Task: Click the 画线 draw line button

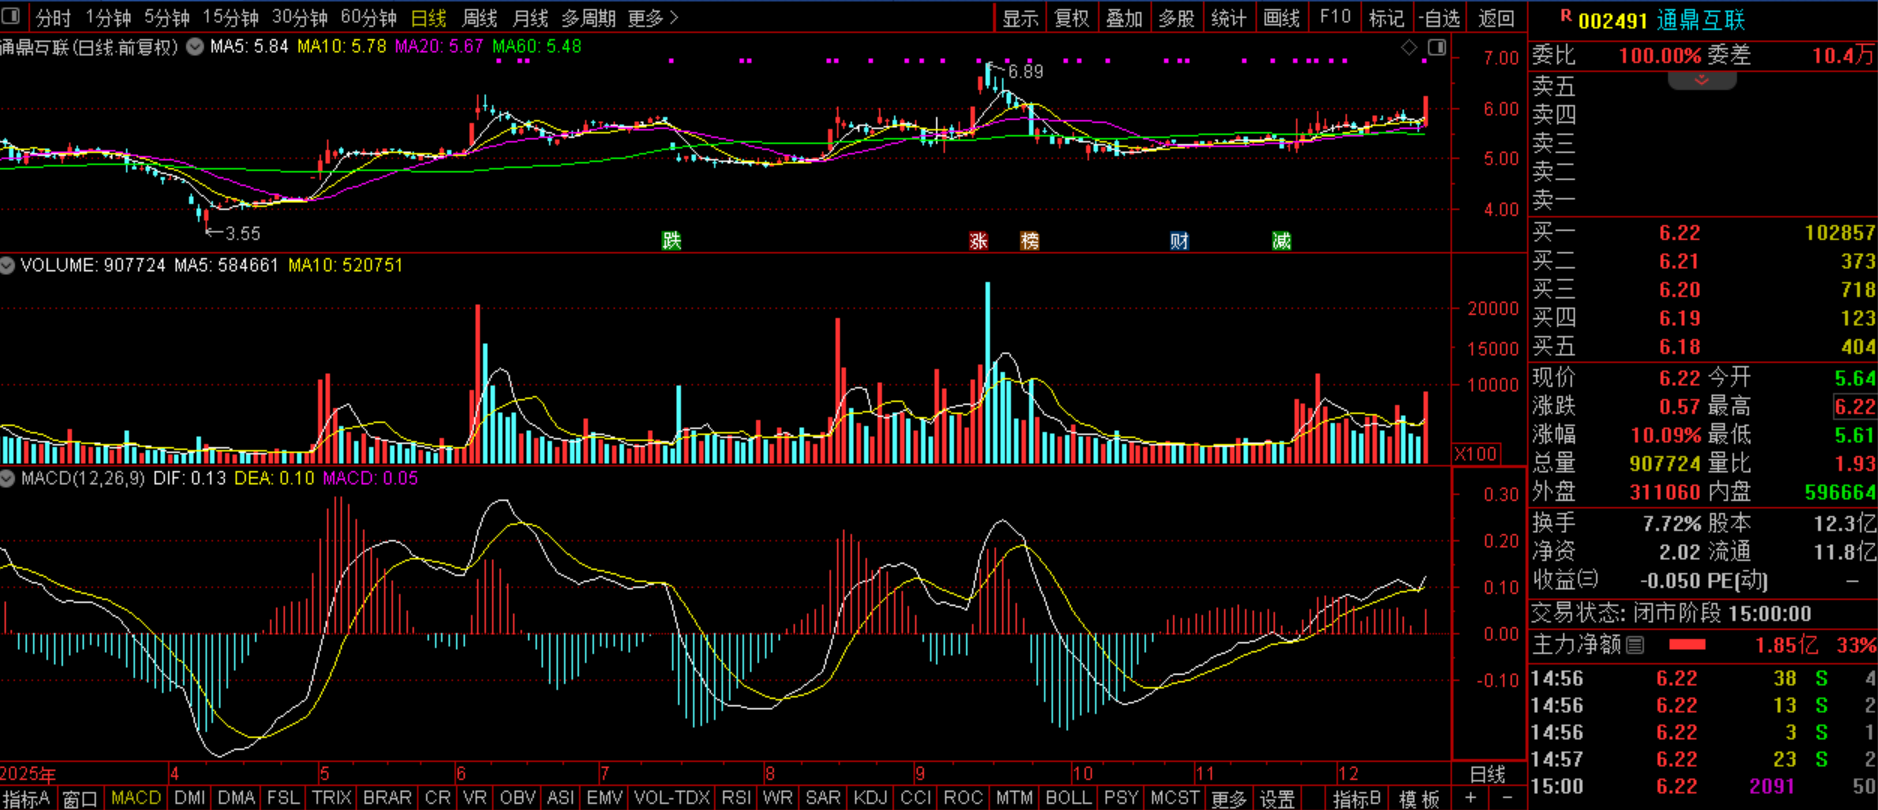Action: pos(1281,18)
